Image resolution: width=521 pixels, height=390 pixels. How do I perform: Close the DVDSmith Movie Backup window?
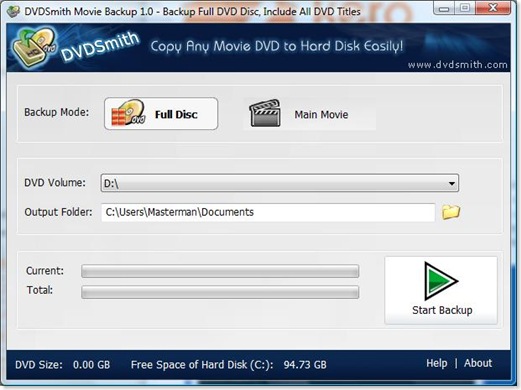click(x=493, y=8)
